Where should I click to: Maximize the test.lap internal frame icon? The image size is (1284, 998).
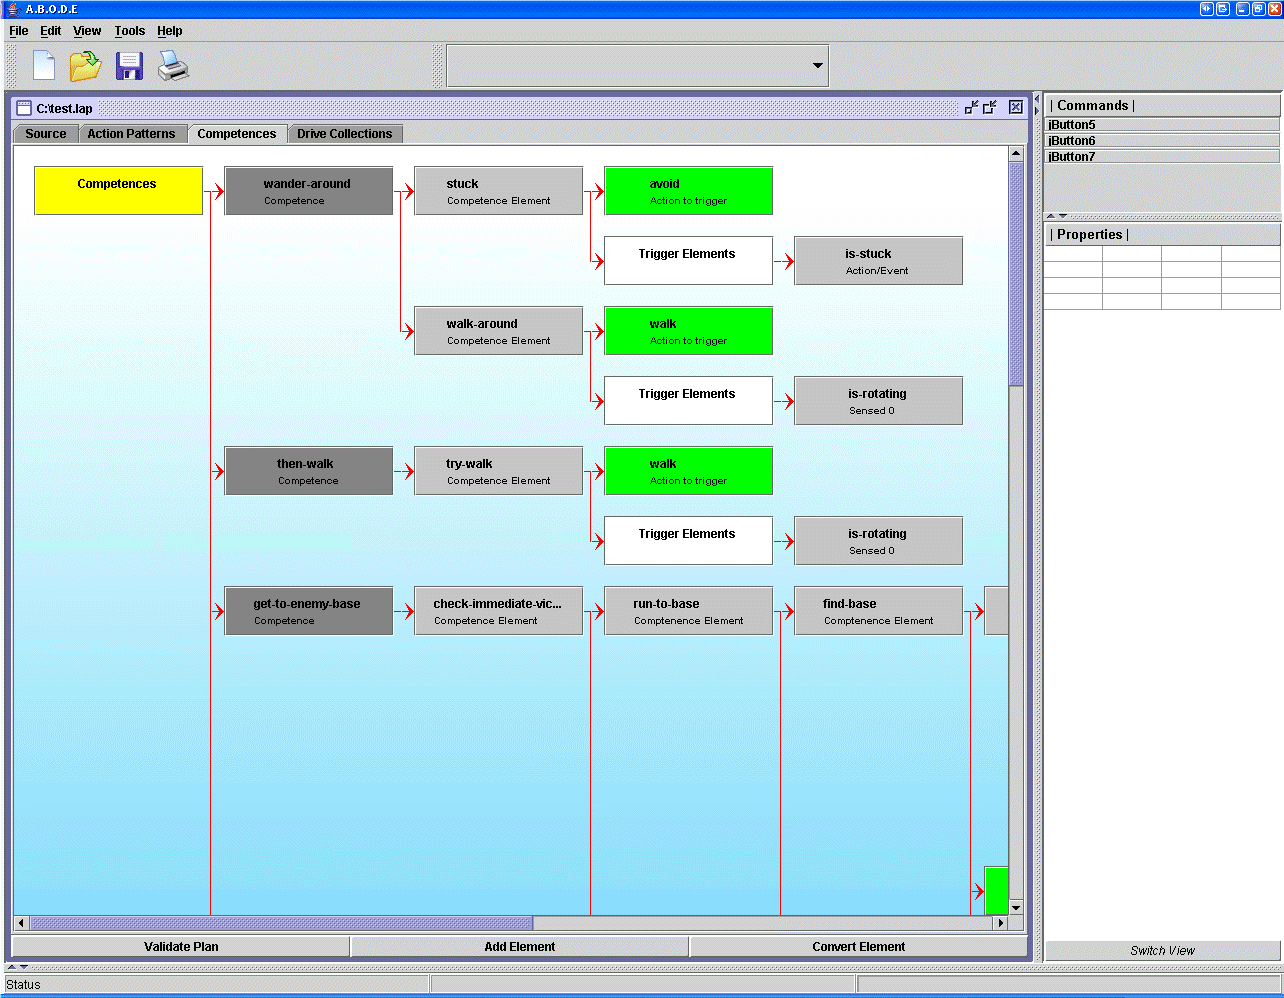point(990,108)
